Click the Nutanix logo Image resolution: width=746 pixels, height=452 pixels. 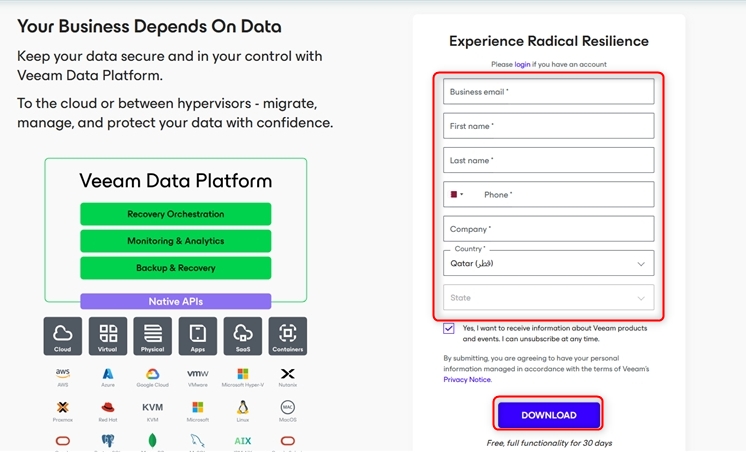point(287,376)
